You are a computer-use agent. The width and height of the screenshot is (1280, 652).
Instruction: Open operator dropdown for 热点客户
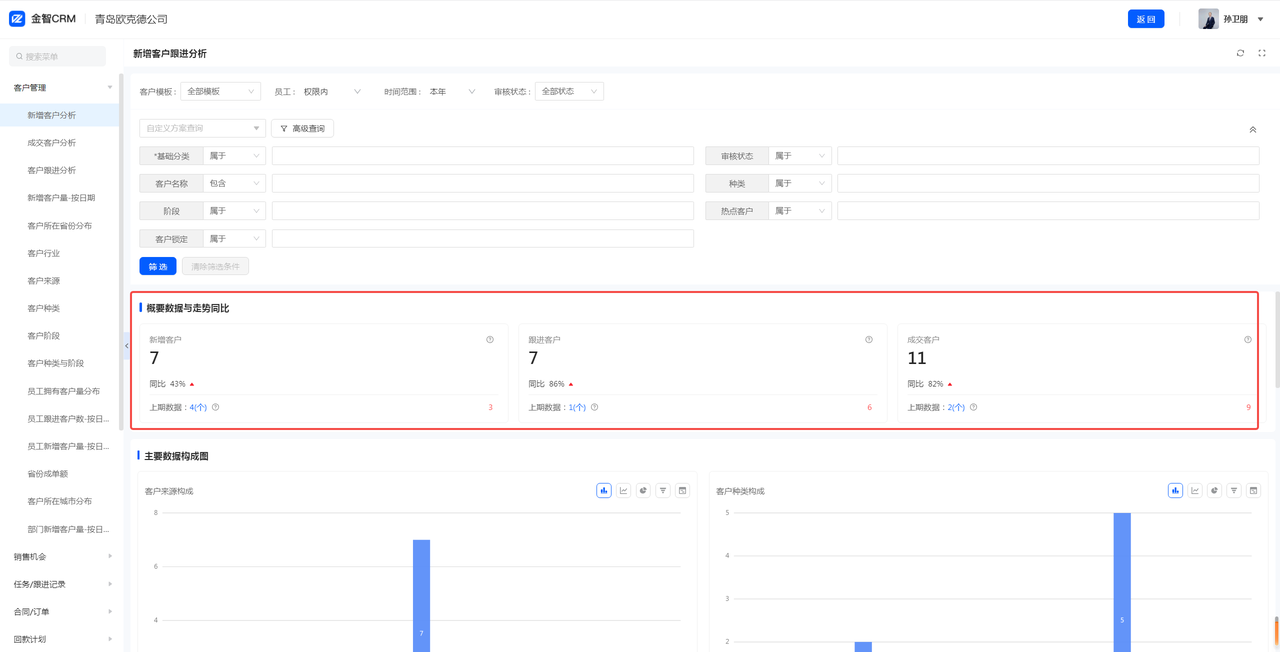click(799, 211)
